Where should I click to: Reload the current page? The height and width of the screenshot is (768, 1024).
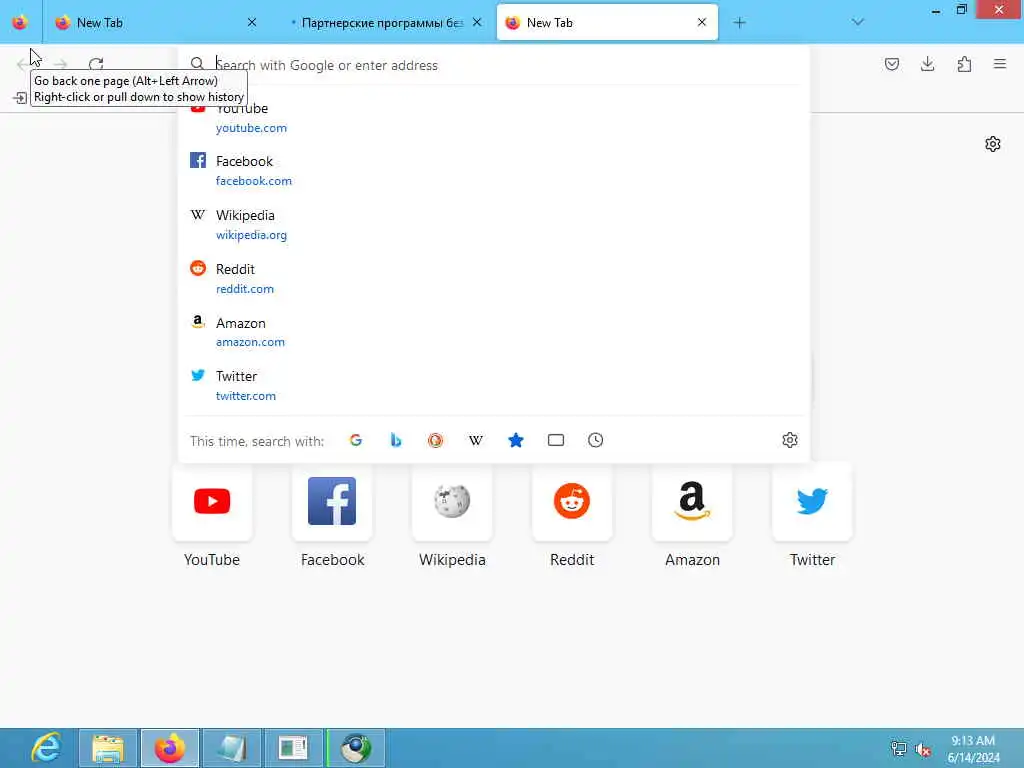(96, 64)
